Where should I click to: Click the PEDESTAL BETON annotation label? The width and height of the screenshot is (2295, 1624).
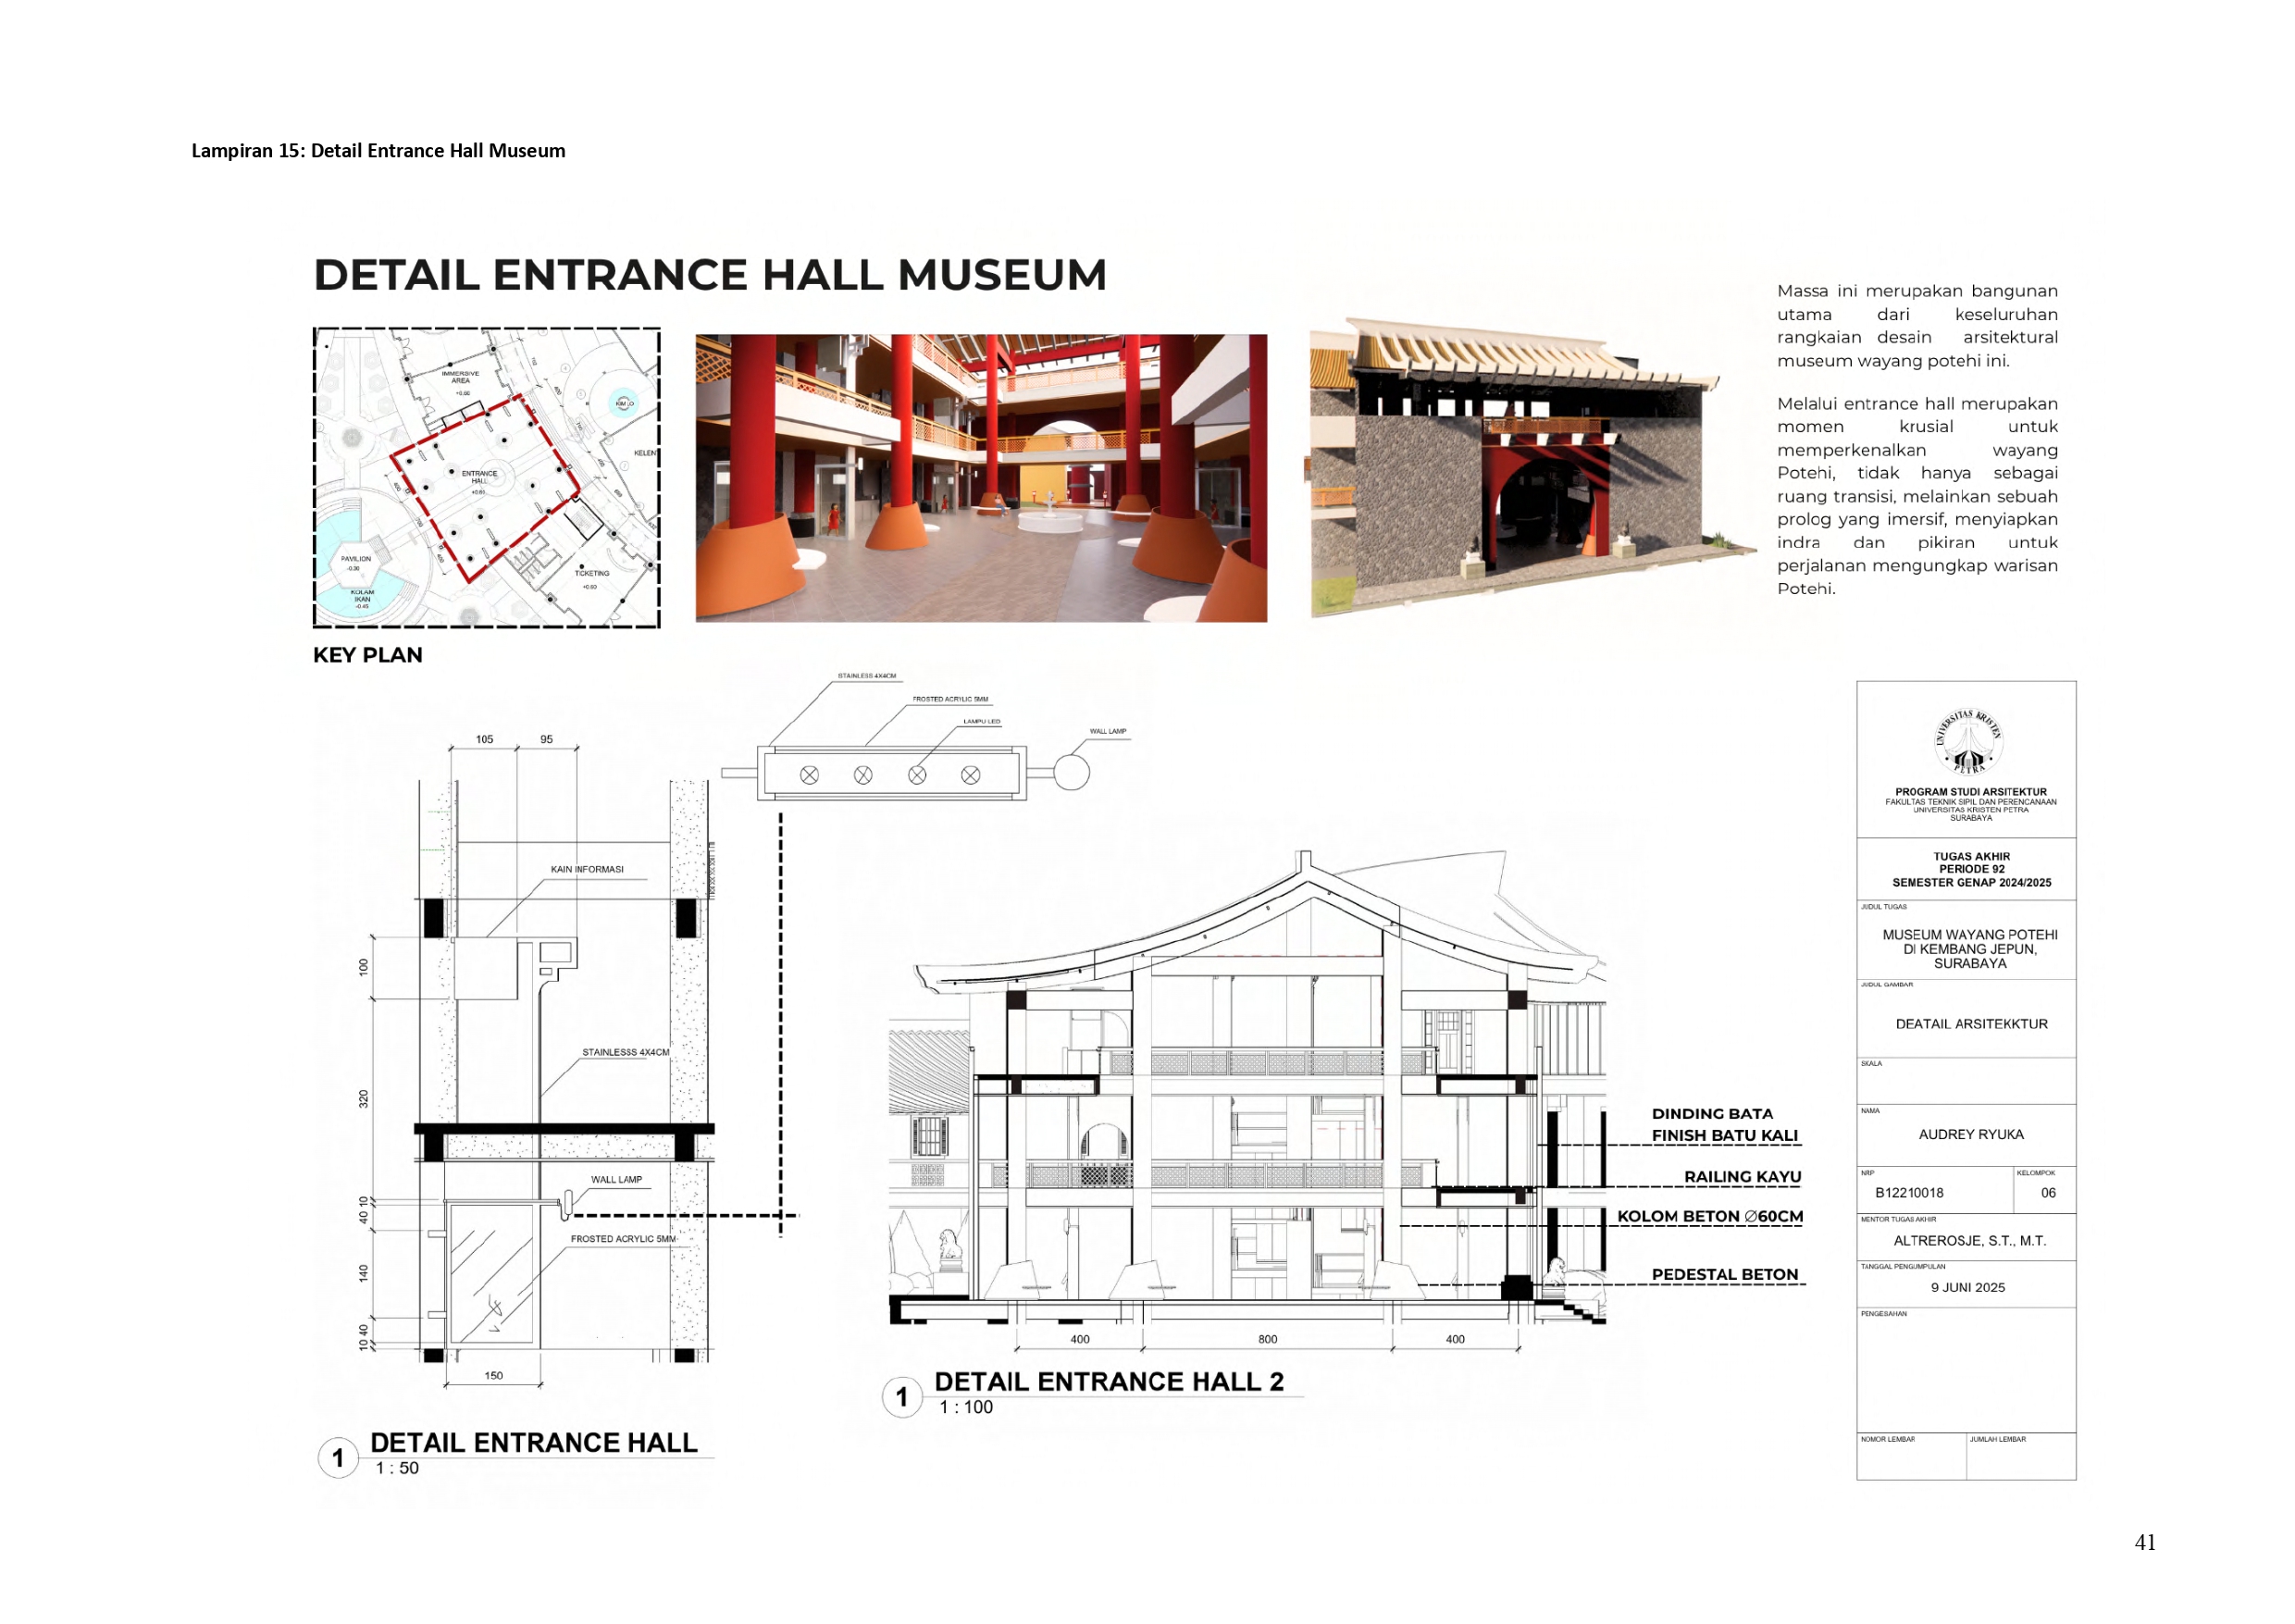coord(1724,1274)
